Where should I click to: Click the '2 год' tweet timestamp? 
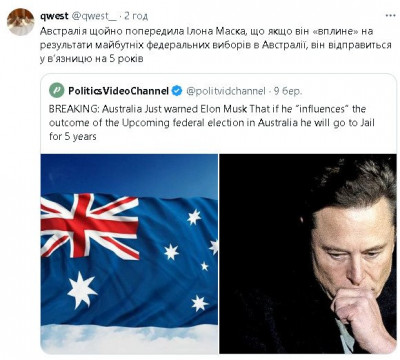click(136, 16)
